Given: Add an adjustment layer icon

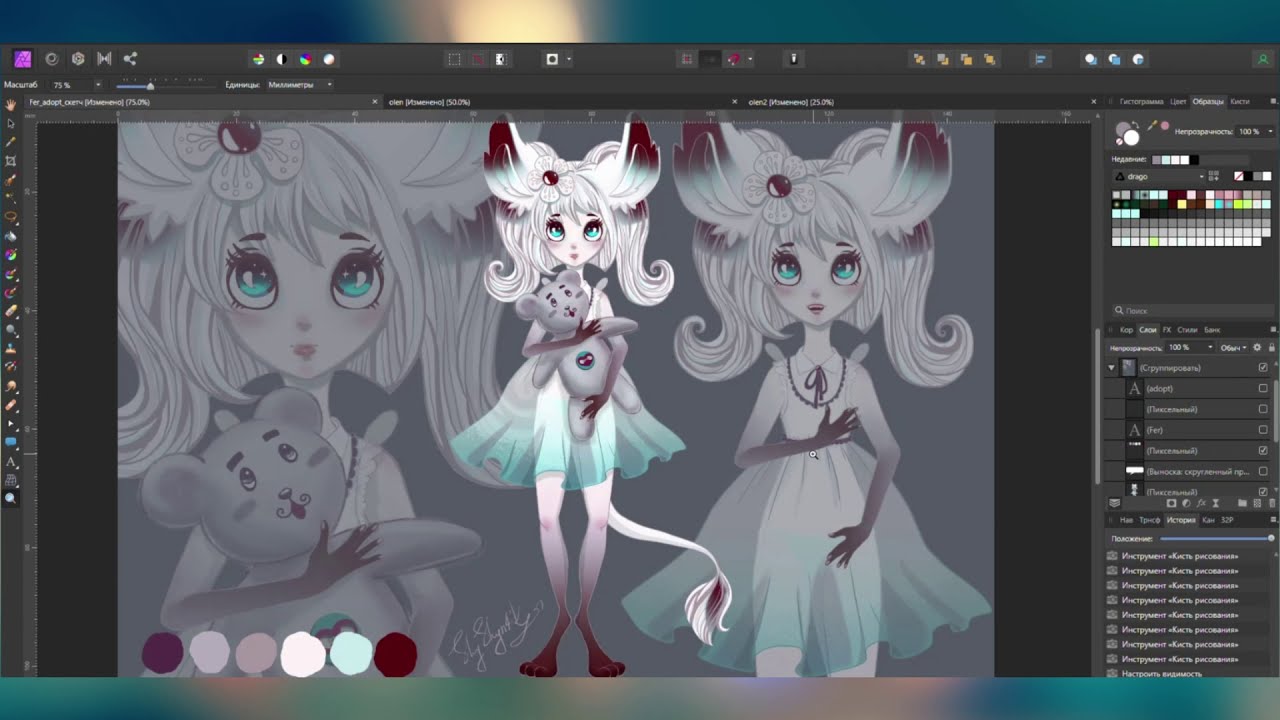Looking at the screenshot, I should pyautogui.click(x=1185, y=503).
